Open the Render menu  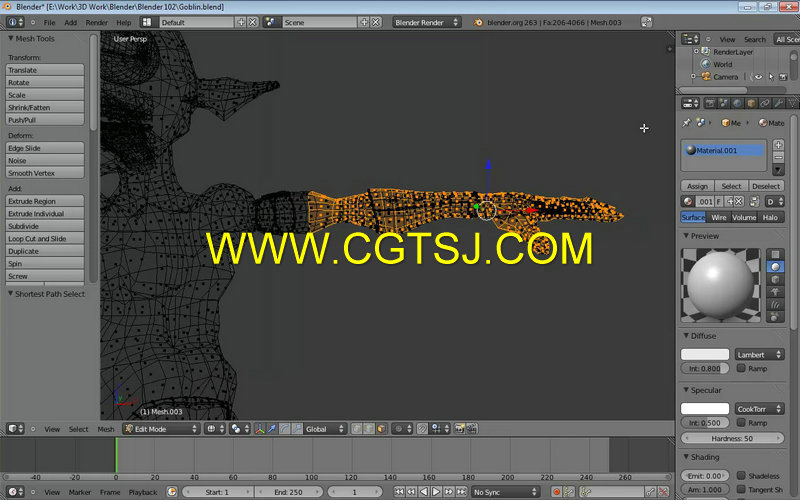click(x=96, y=22)
